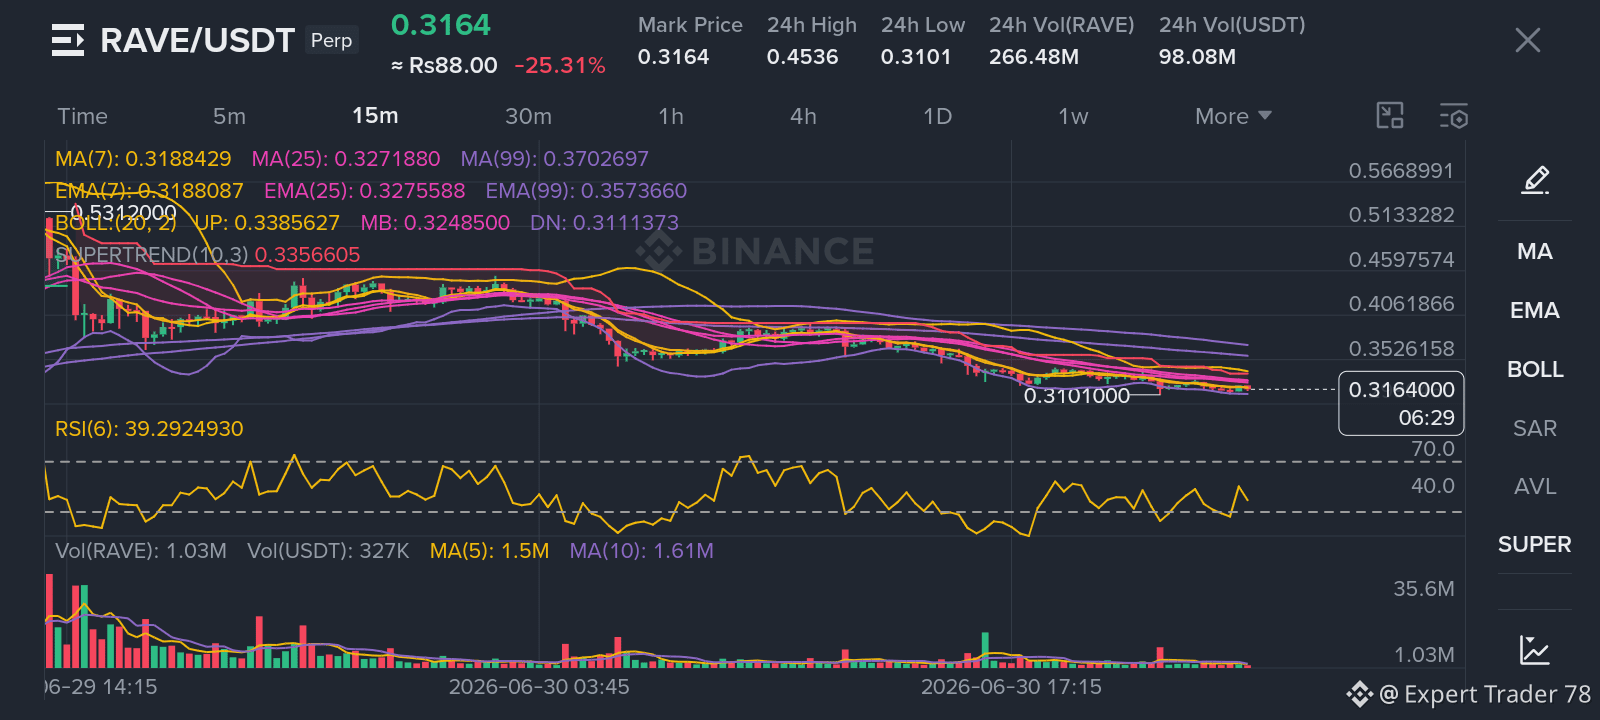The height and width of the screenshot is (720, 1600).
Task: Toggle the SUPER trend indicator
Action: click(x=1535, y=545)
